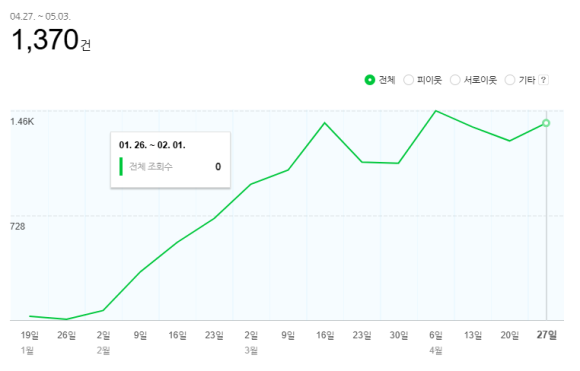Click the 6일 x-axis date label

point(436,335)
